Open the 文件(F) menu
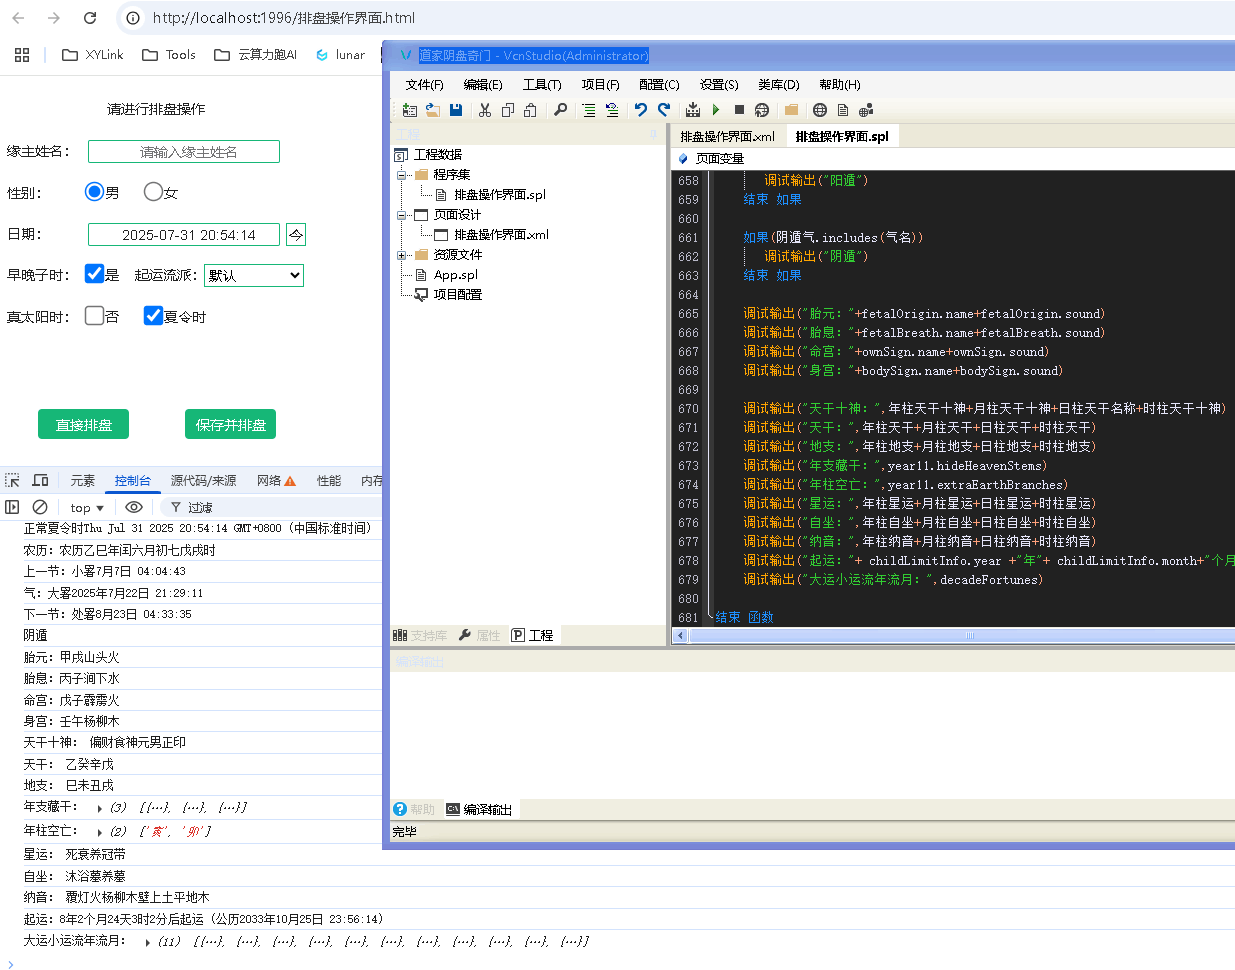The image size is (1235, 970). coord(424,85)
